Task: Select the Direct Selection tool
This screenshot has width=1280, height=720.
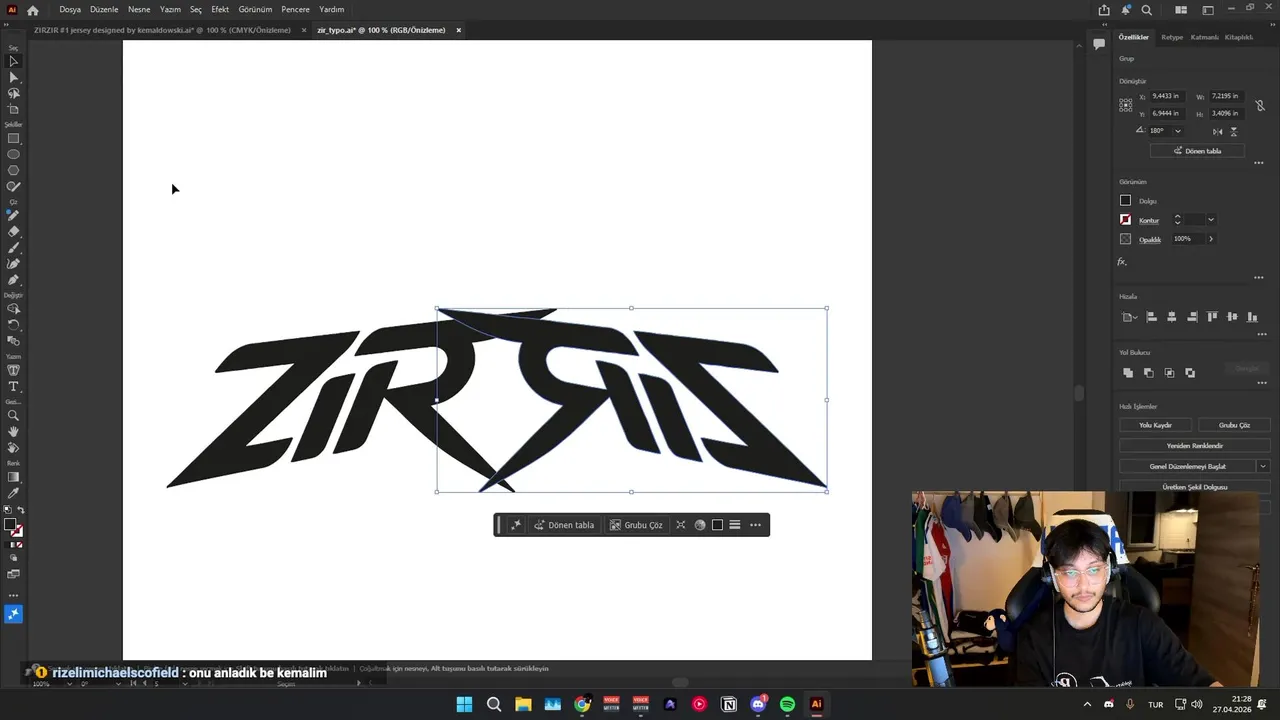Action: pyautogui.click(x=13, y=77)
